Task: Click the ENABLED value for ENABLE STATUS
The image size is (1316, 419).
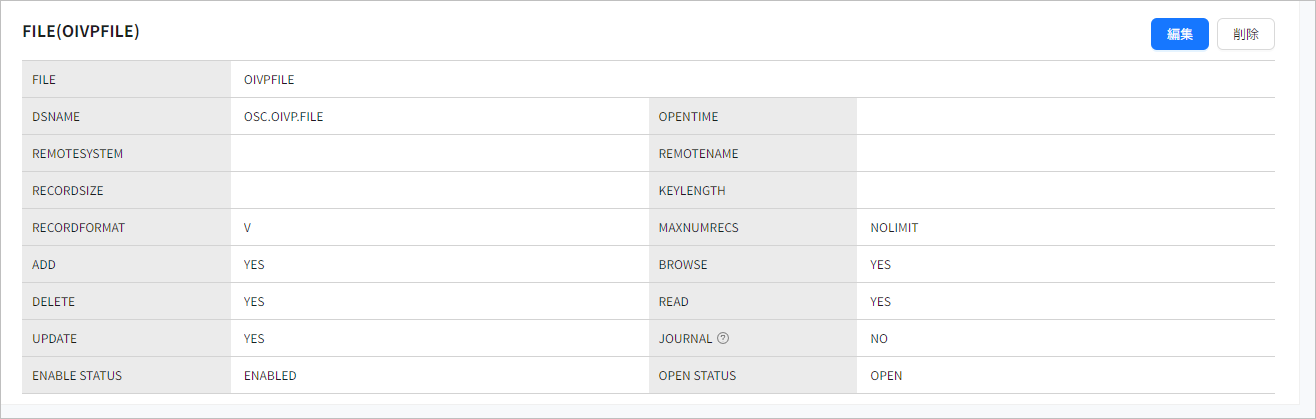Action: [270, 376]
